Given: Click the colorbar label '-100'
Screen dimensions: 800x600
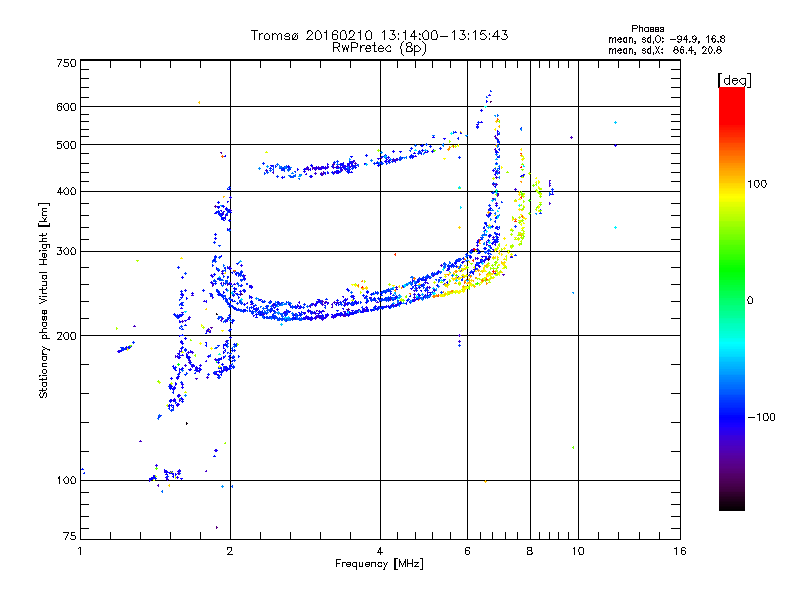Looking at the screenshot, I should tap(762, 417).
